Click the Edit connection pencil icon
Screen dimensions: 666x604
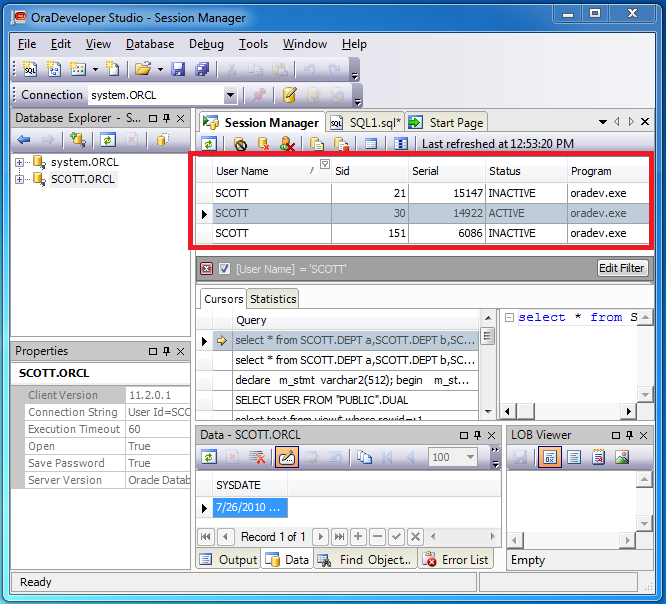(x=289, y=95)
